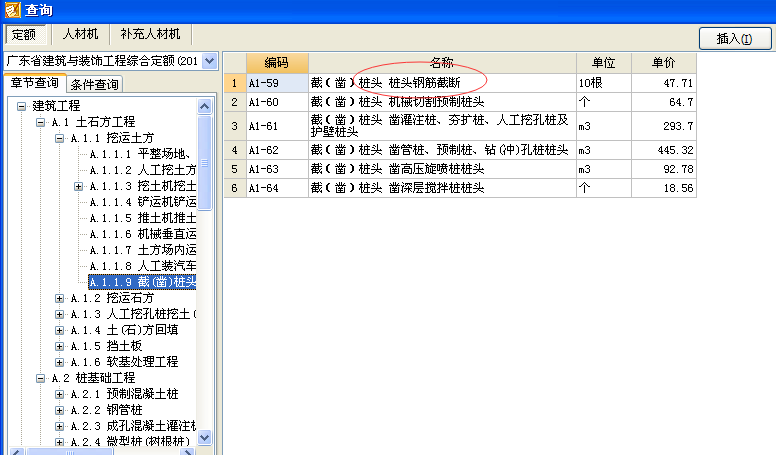776x455 pixels.
Task: Expand the A.2.2 钢管桩 node
Action: tap(59, 410)
